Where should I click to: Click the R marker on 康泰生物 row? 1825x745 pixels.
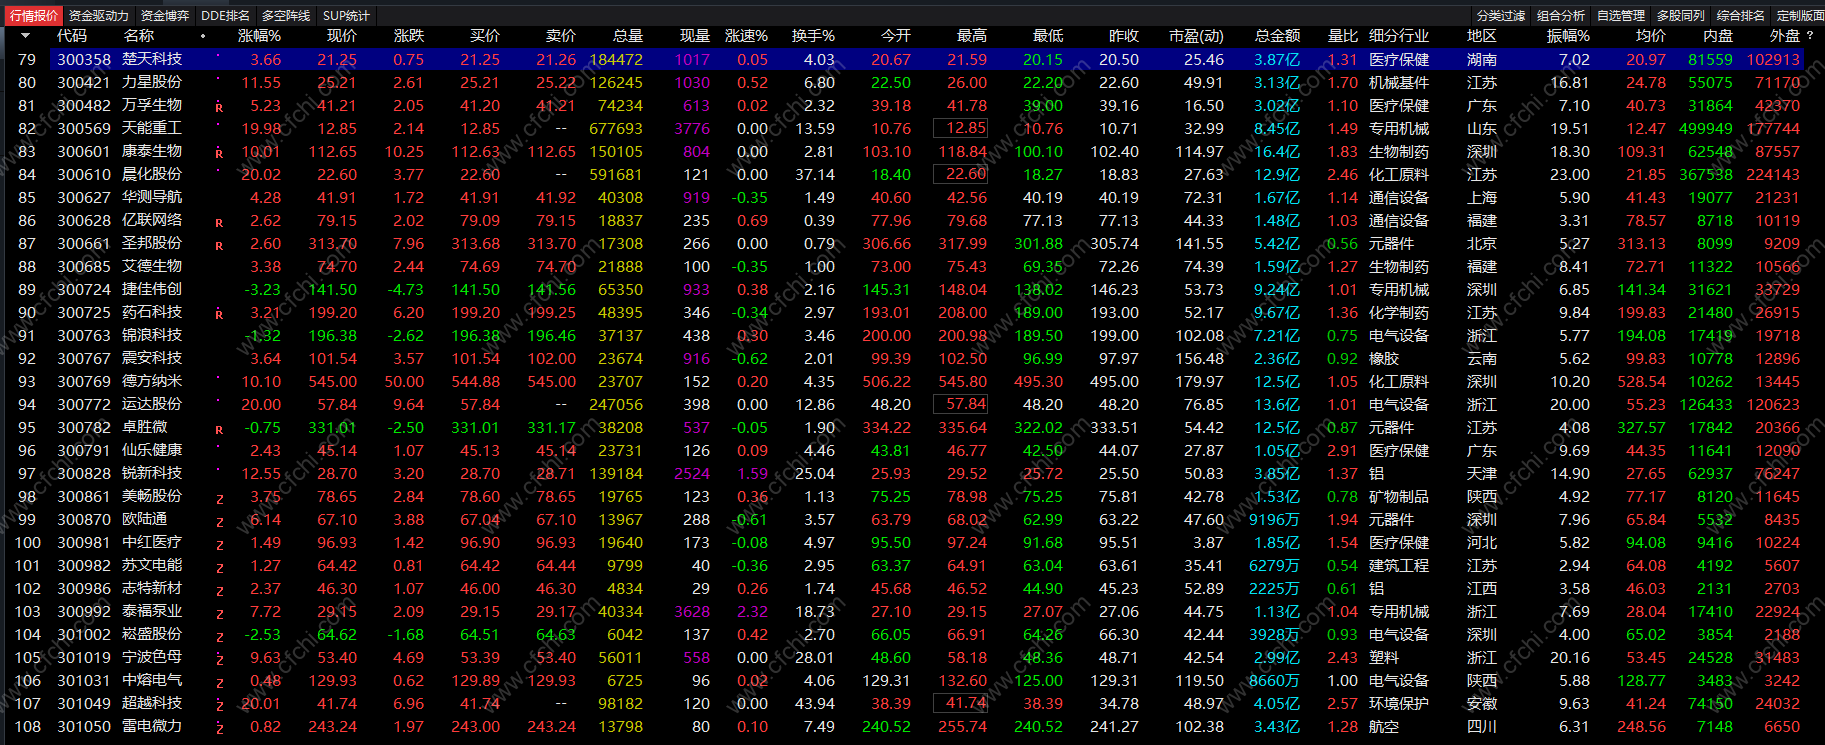[x=219, y=153]
